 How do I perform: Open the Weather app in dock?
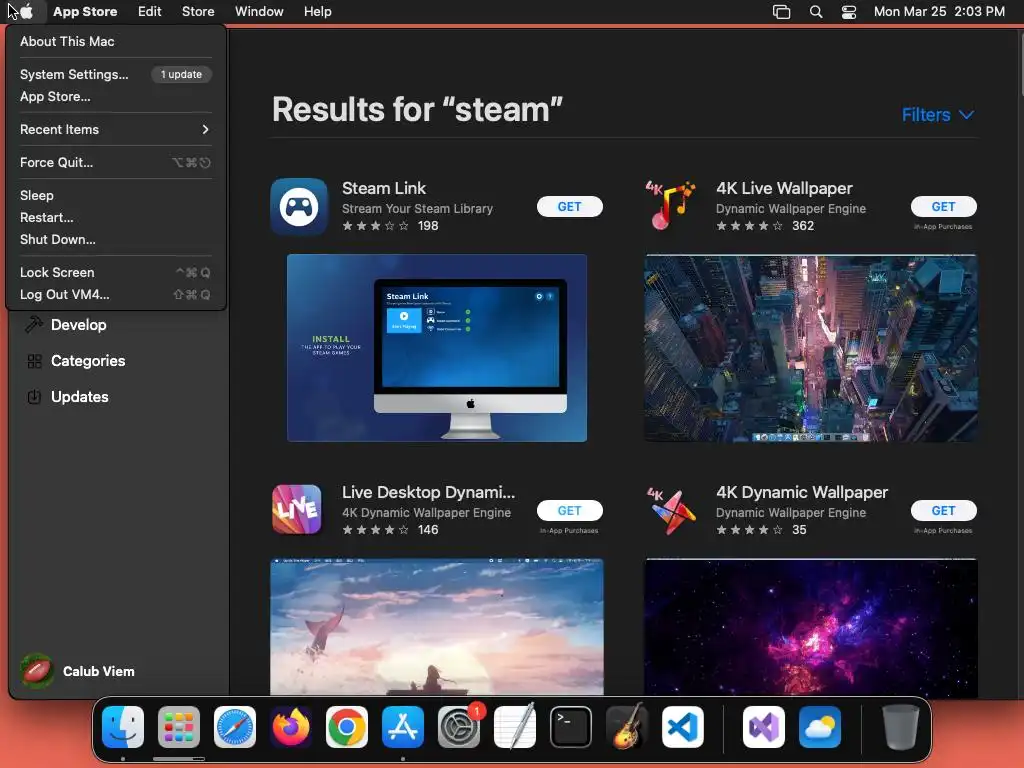pyautogui.click(x=820, y=727)
